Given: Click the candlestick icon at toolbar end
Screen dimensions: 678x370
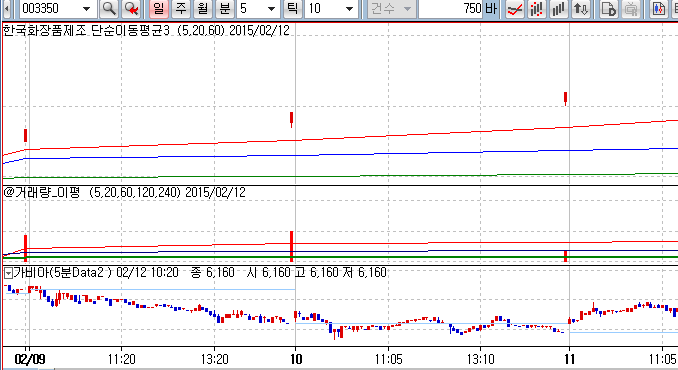Looking at the screenshot, I should pyautogui.click(x=659, y=8).
